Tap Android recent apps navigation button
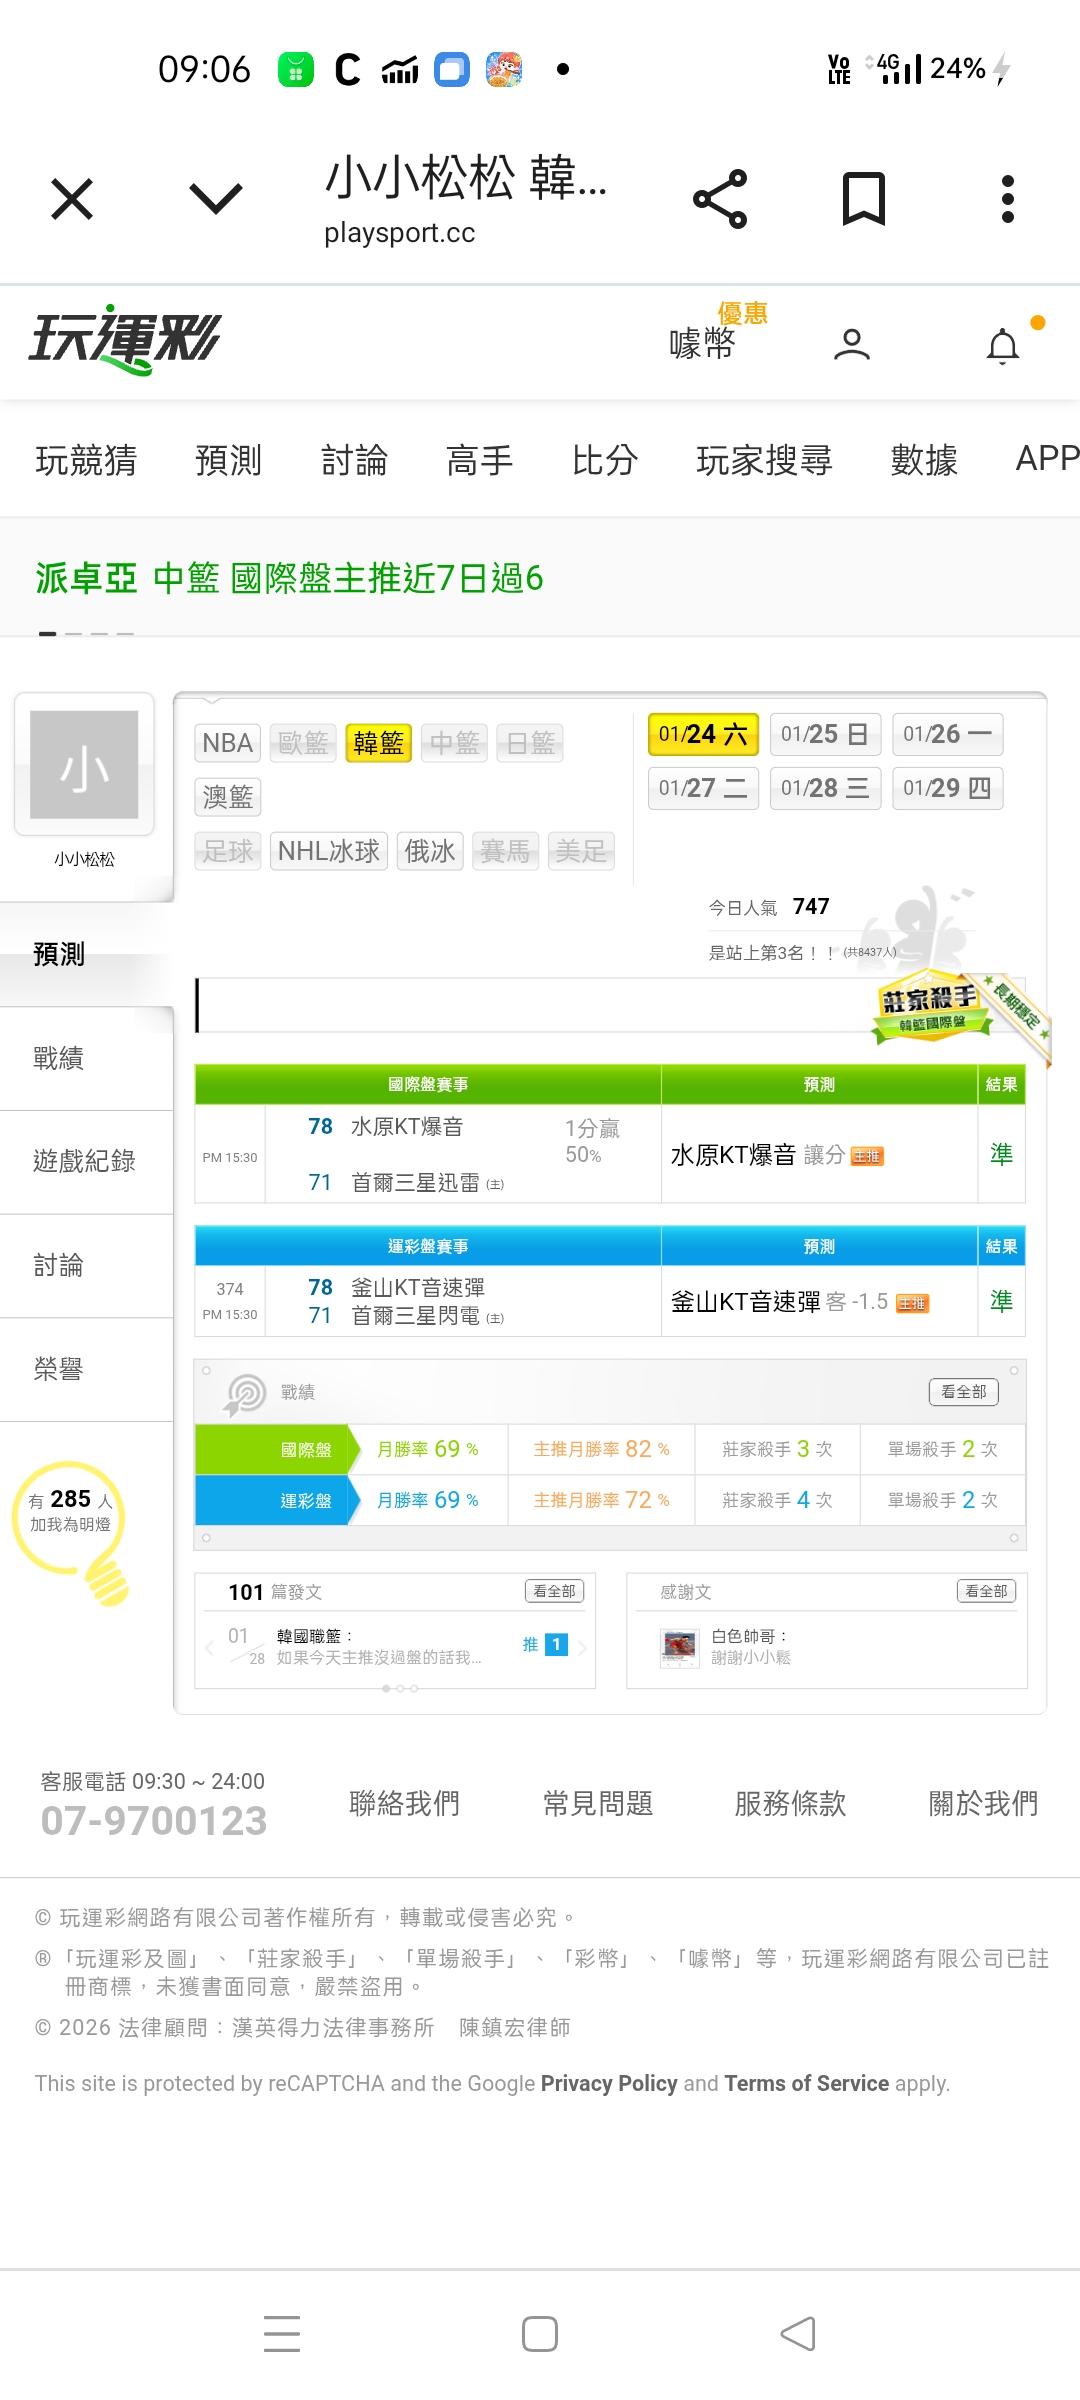The image size is (1080, 2400). click(x=282, y=2334)
